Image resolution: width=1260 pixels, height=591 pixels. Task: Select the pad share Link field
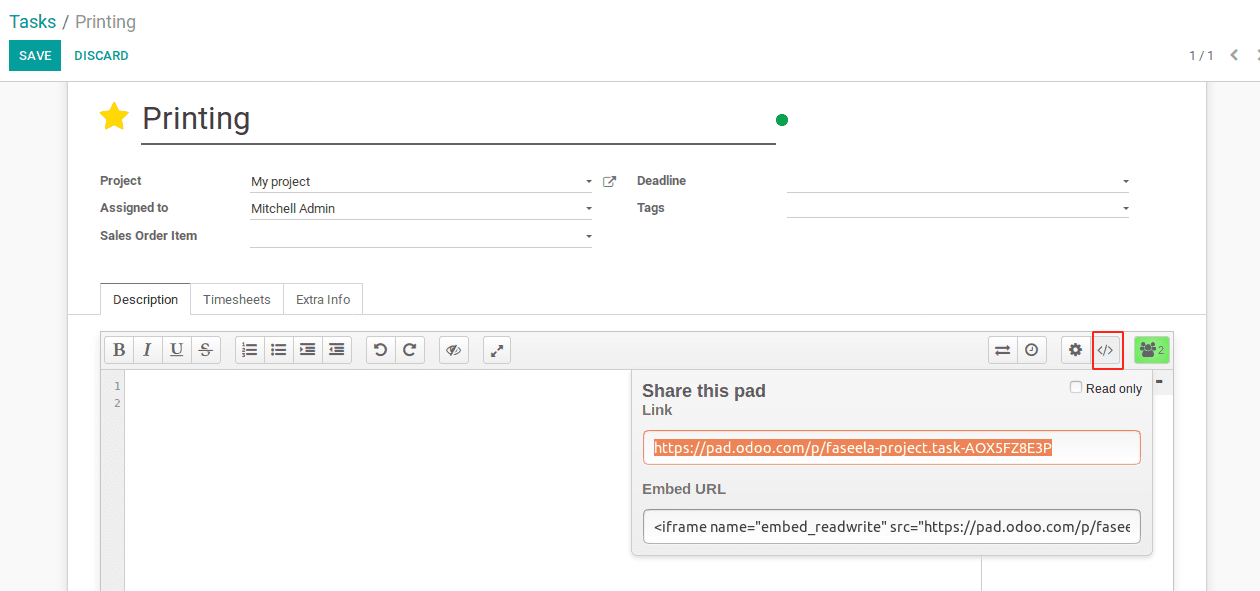[x=892, y=447]
